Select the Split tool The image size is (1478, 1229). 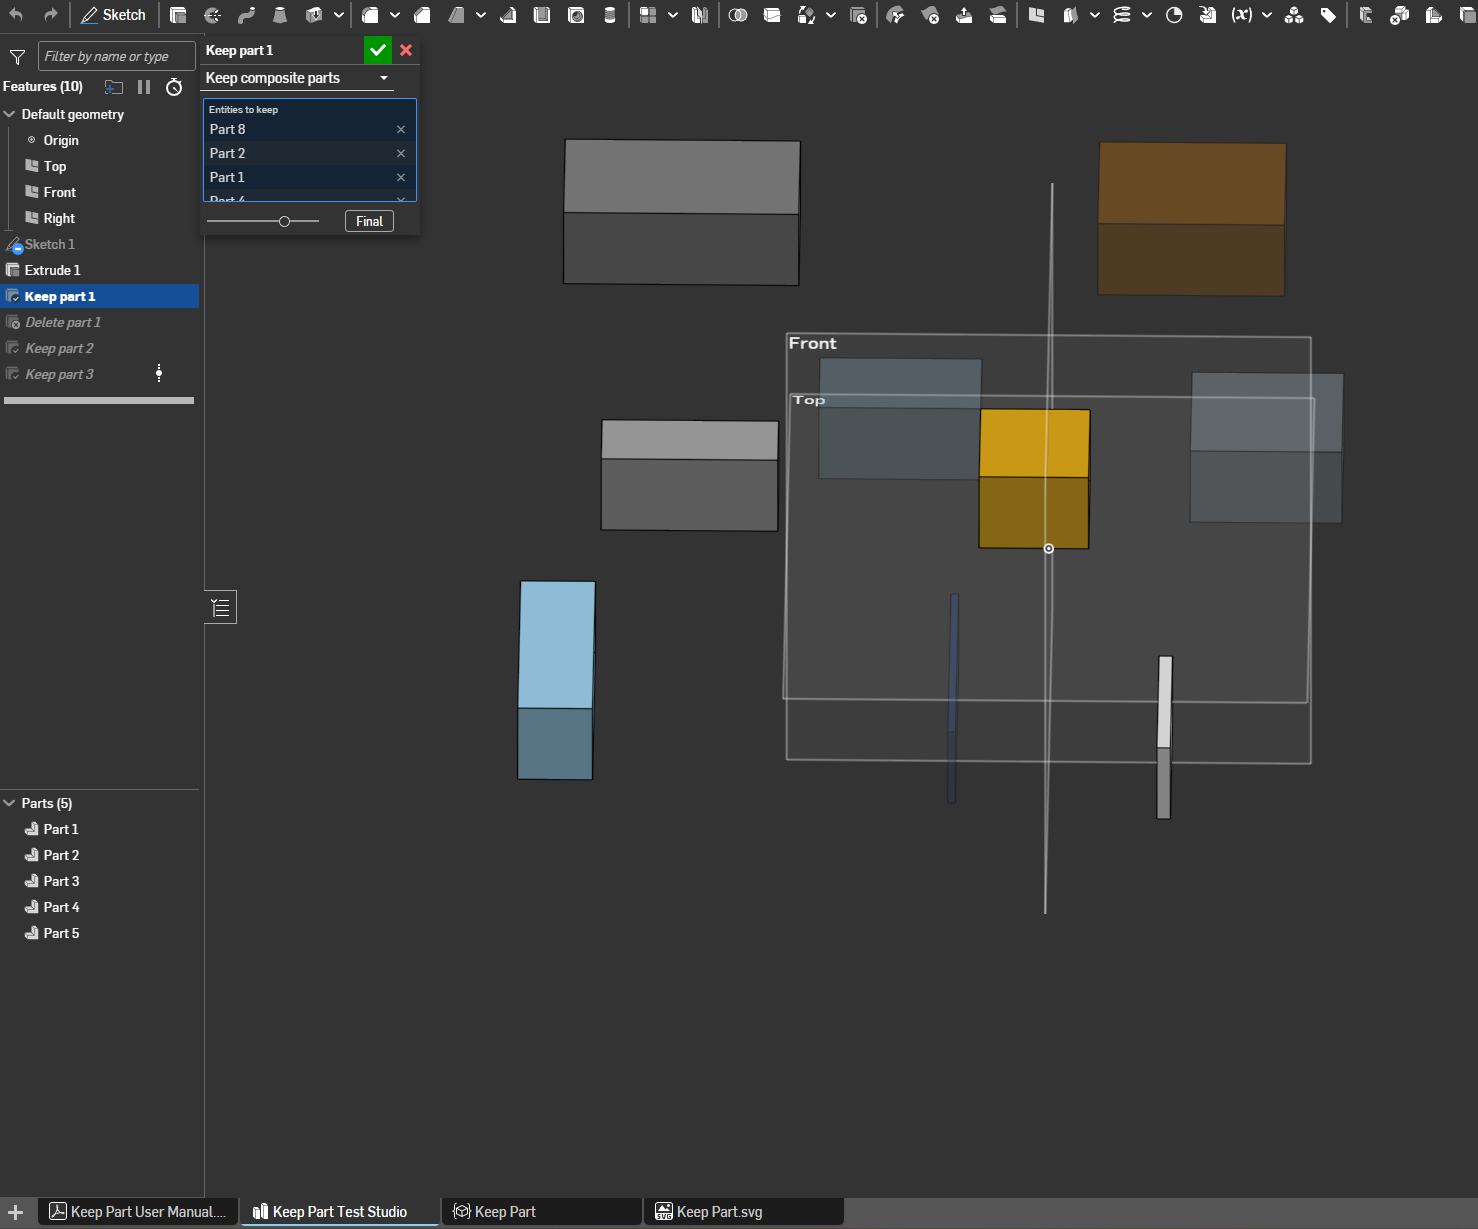point(772,15)
